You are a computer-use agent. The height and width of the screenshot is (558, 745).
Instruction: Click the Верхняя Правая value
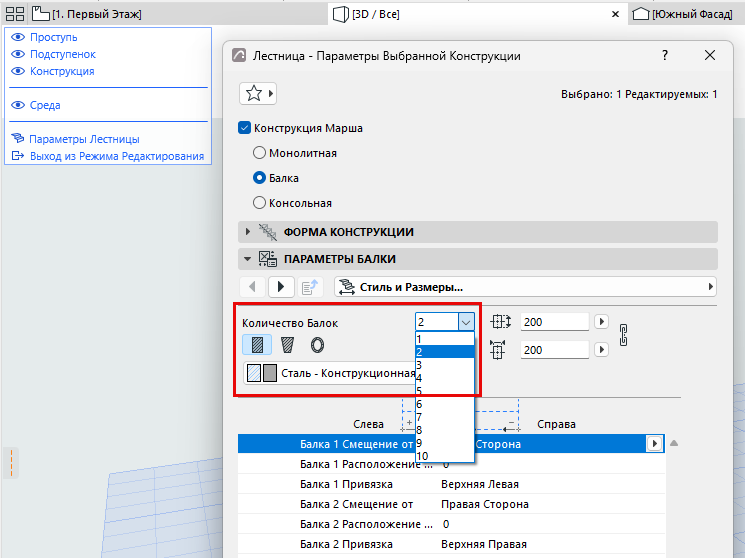point(484,544)
